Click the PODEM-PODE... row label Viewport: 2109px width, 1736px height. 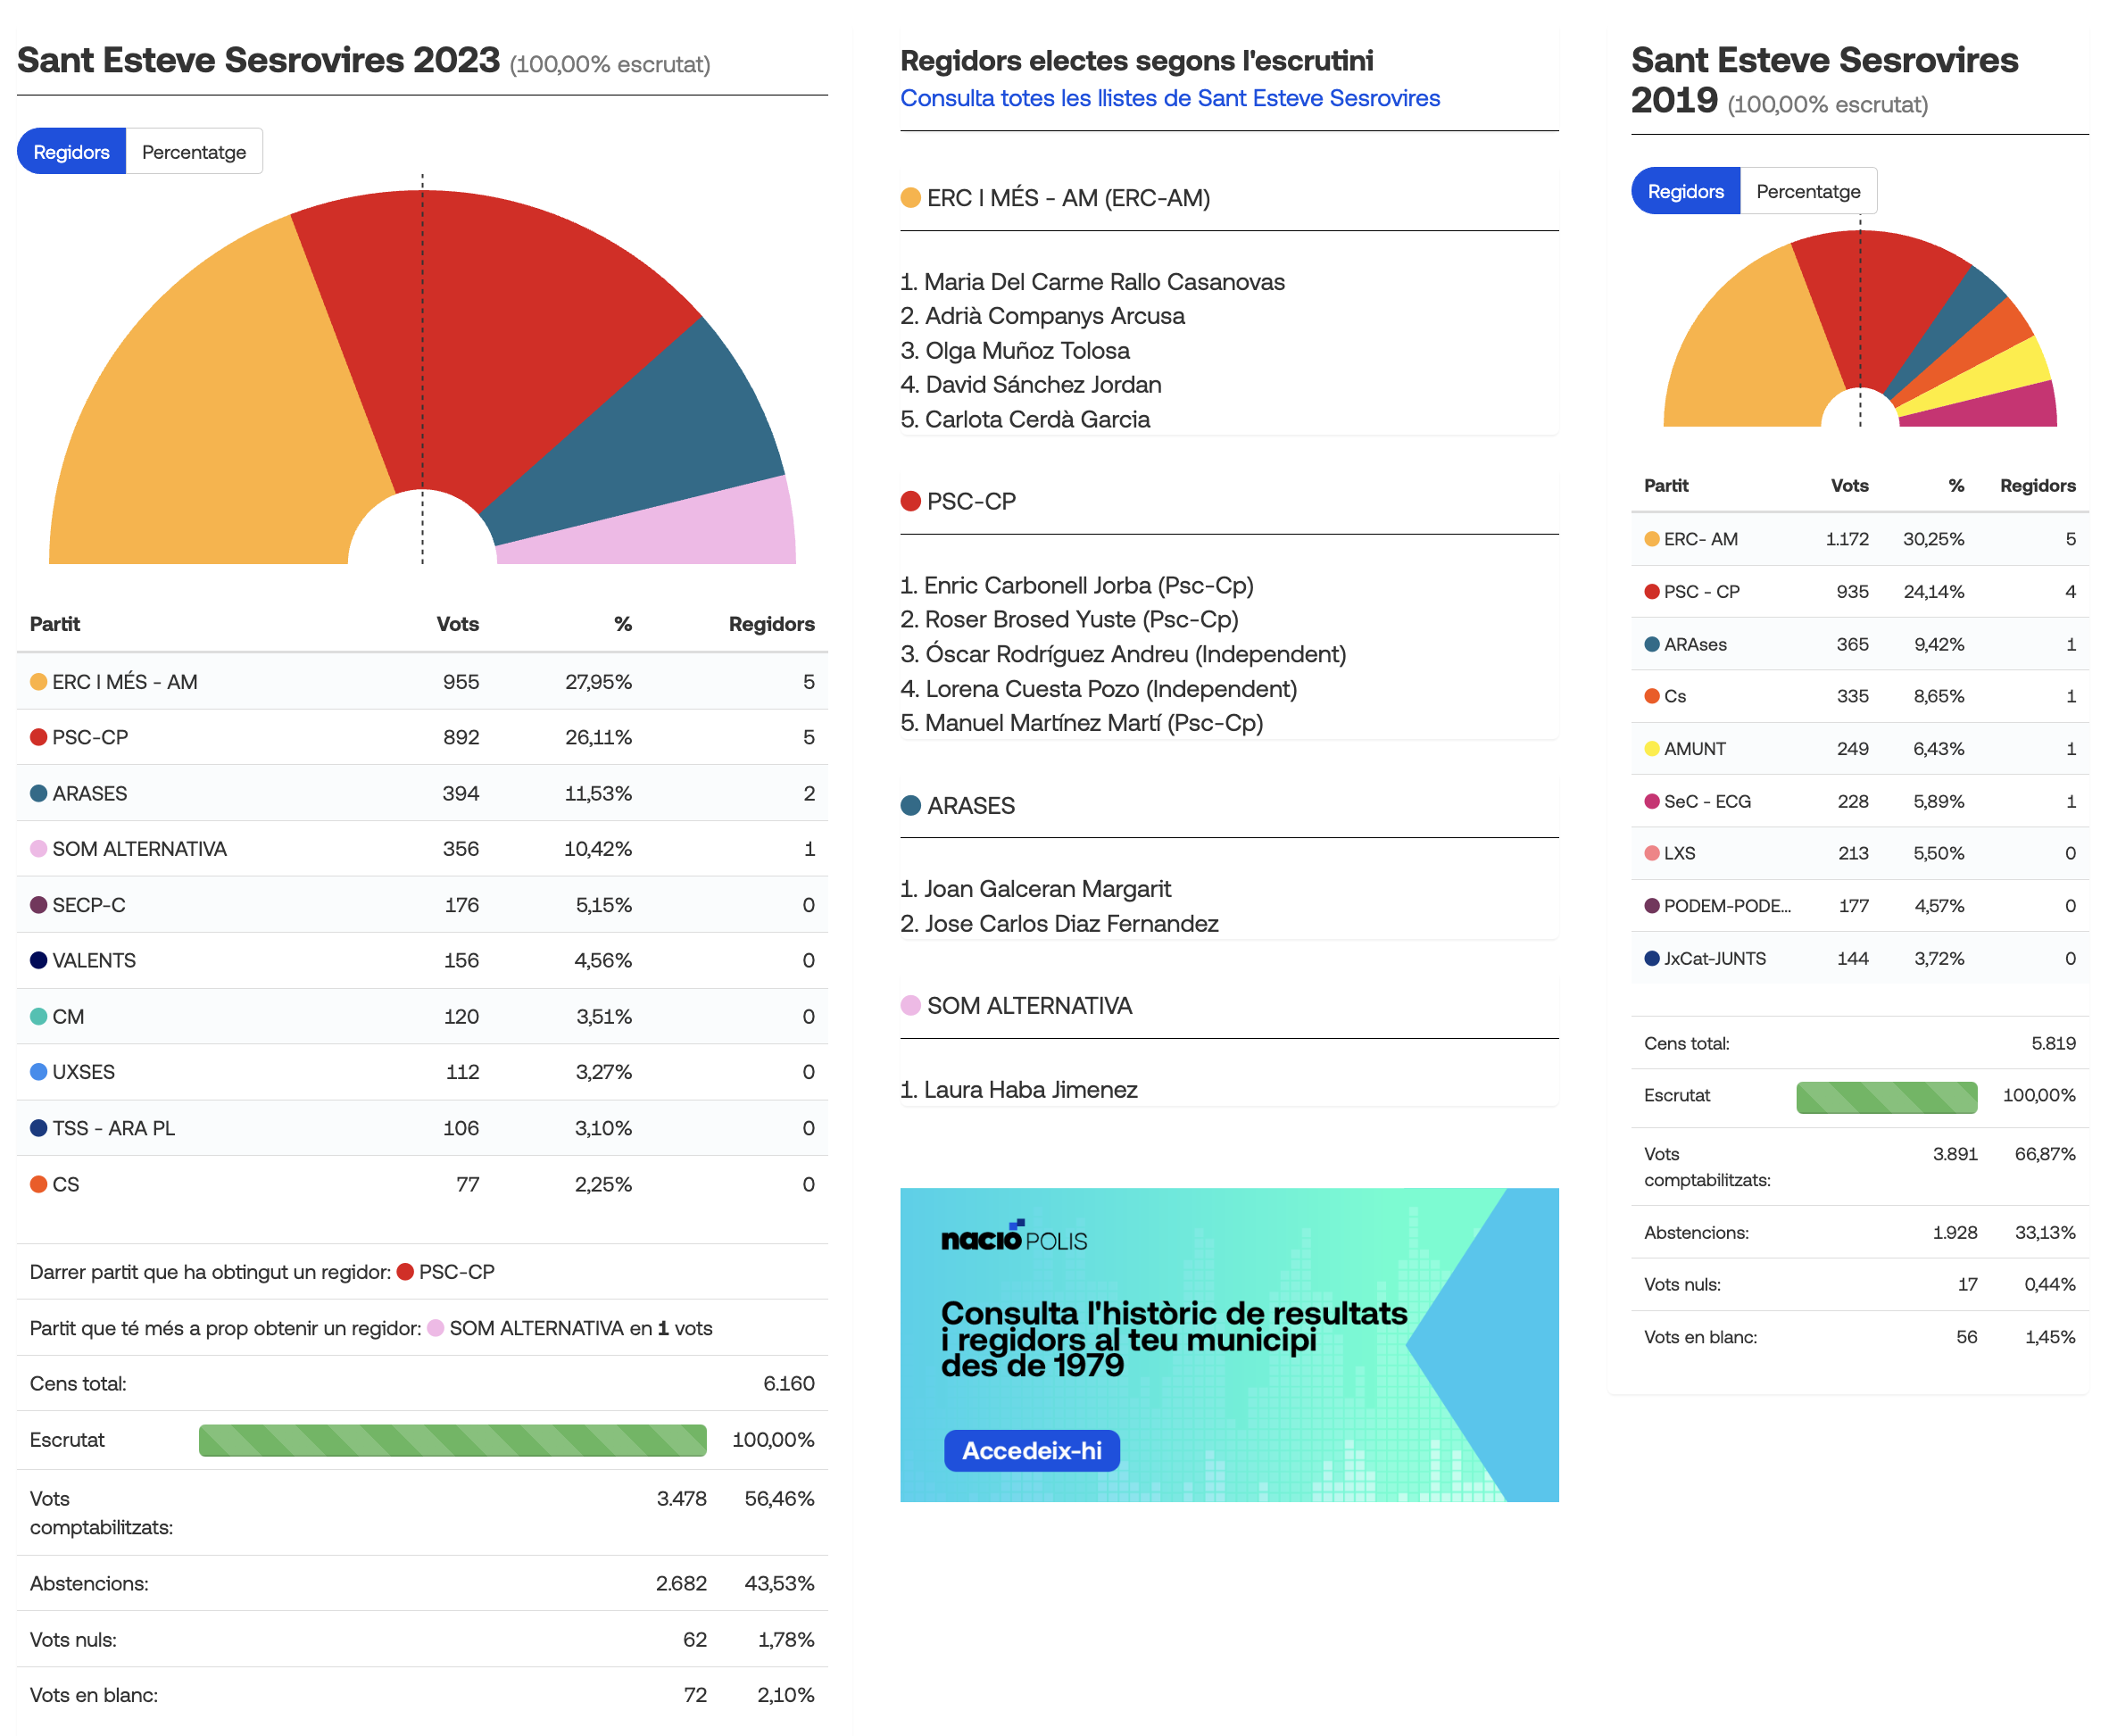pos(1726,906)
